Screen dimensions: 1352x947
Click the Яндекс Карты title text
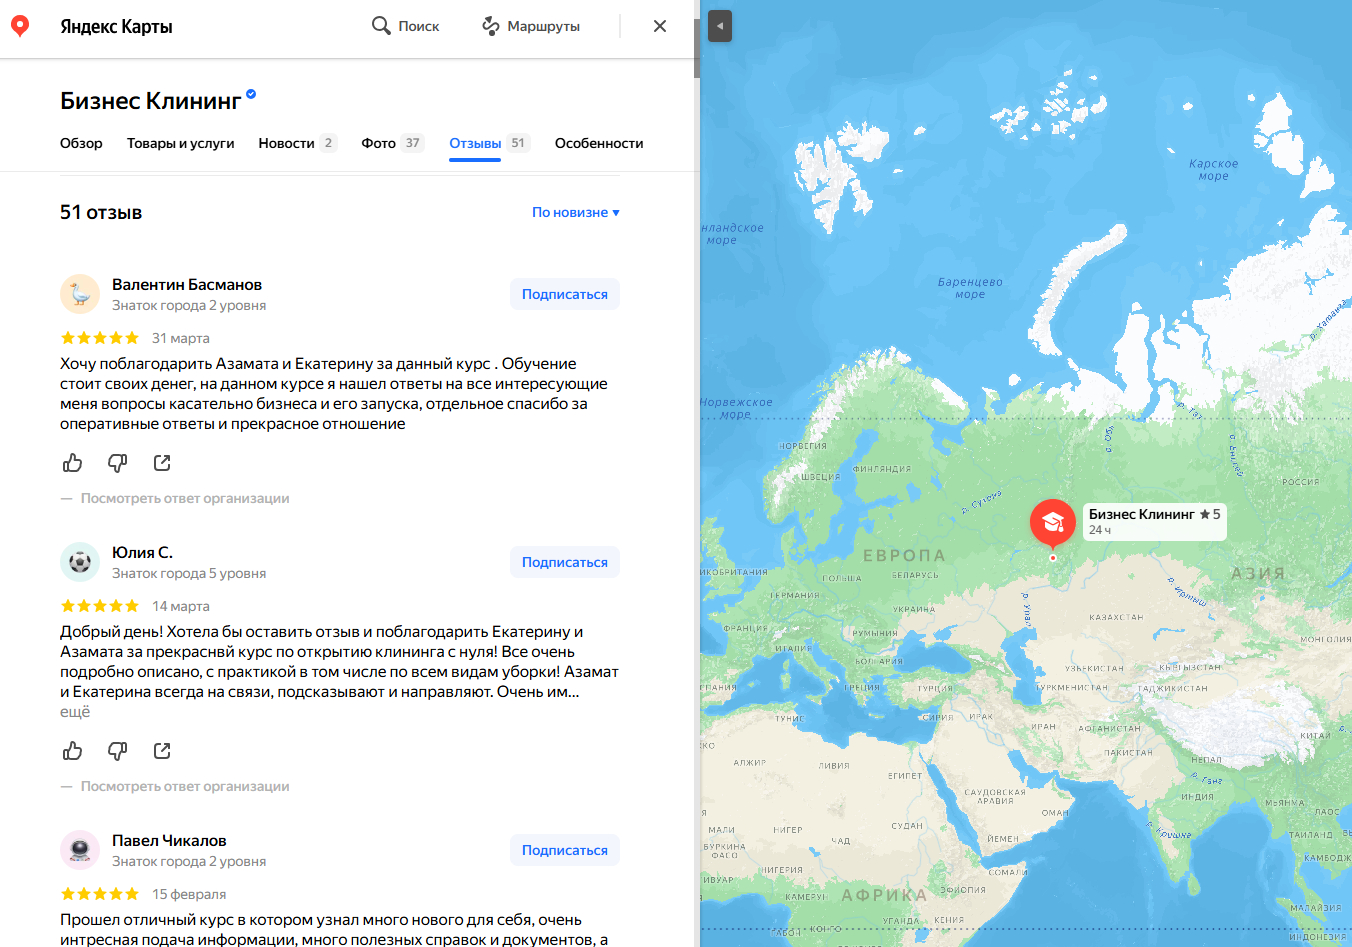click(x=116, y=26)
